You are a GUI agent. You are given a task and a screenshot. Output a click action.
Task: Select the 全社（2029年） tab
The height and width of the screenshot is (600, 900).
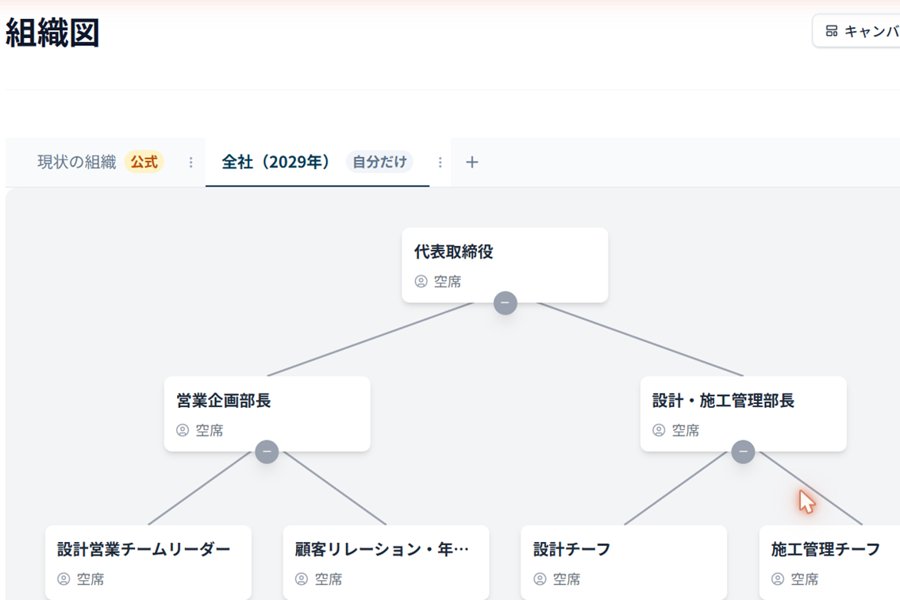tap(276, 162)
